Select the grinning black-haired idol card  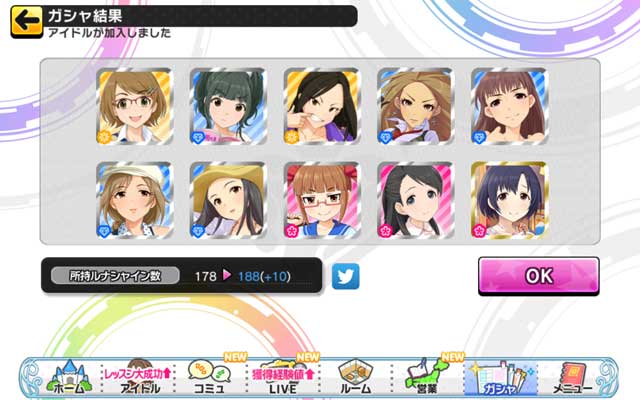(322, 107)
